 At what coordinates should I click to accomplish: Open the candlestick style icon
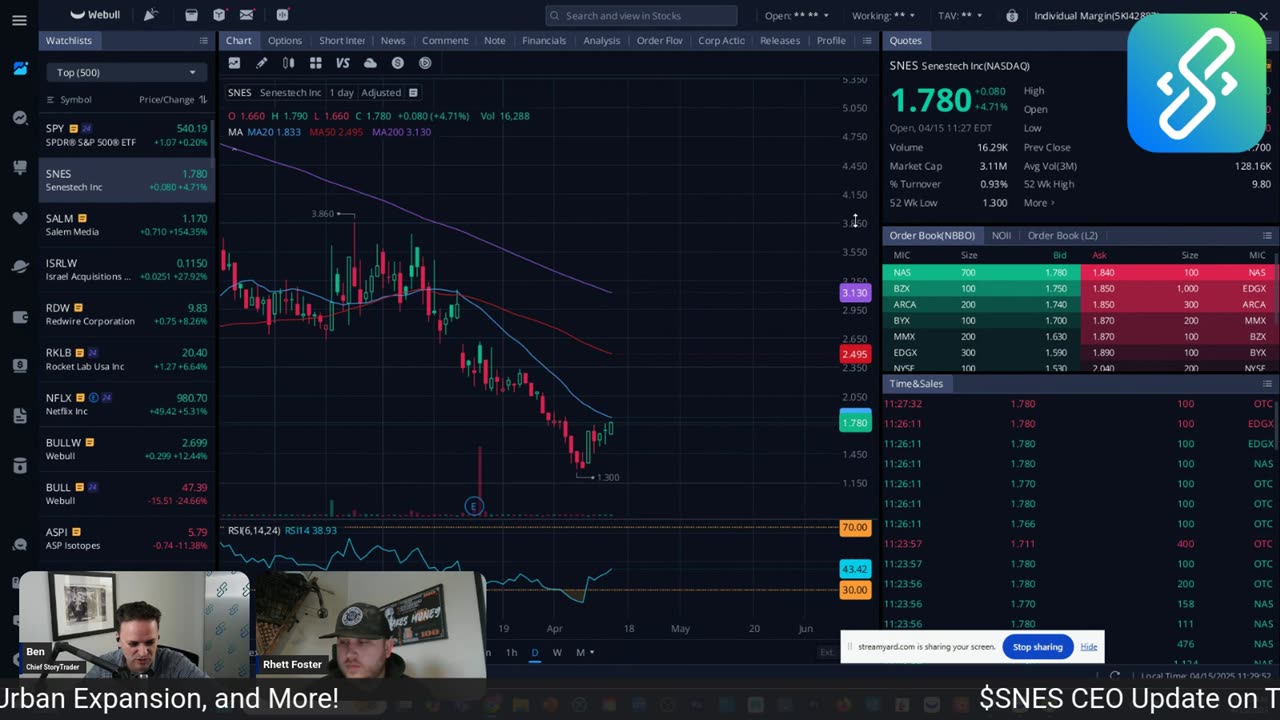(x=288, y=63)
